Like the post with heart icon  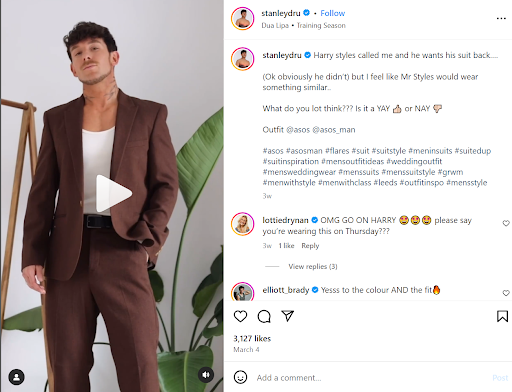240,316
